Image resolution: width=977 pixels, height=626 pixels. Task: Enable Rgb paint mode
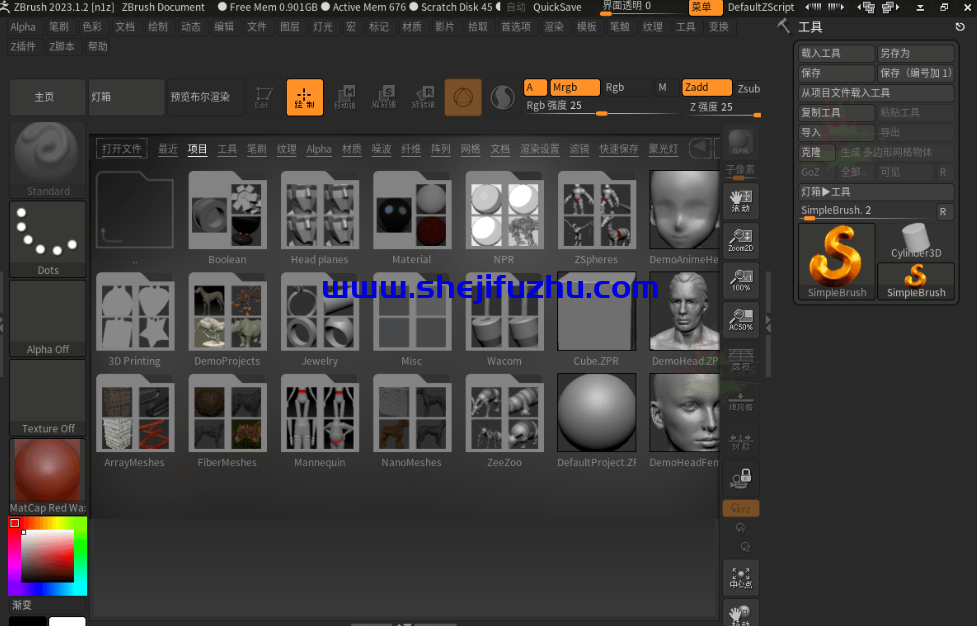click(x=627, y=87)
